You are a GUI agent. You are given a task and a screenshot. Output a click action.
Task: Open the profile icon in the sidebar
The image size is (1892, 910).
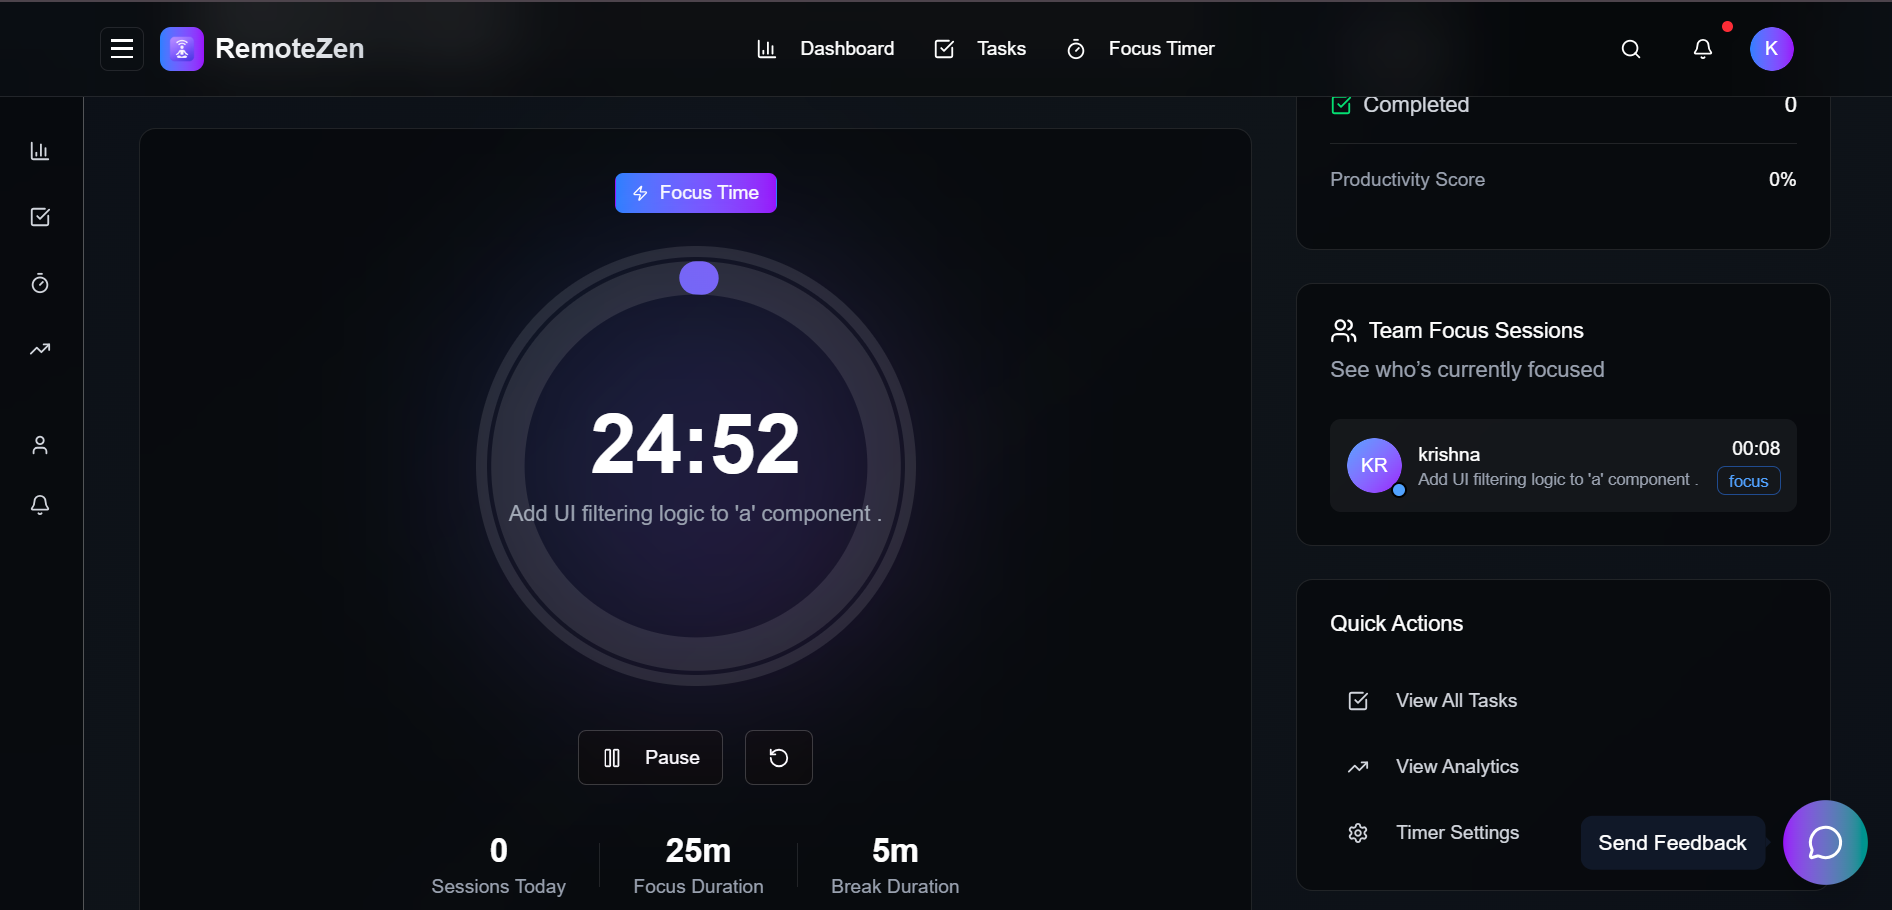tap(40, 444)
